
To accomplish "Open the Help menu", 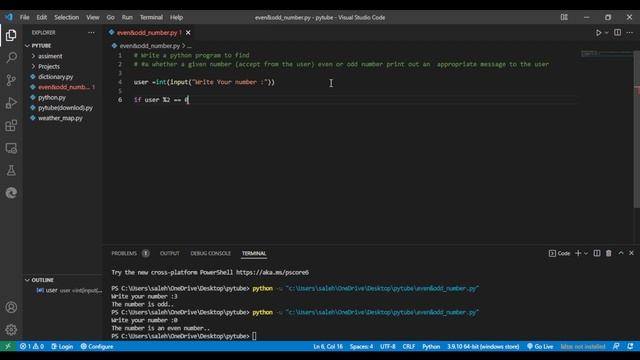I will 176,17.
